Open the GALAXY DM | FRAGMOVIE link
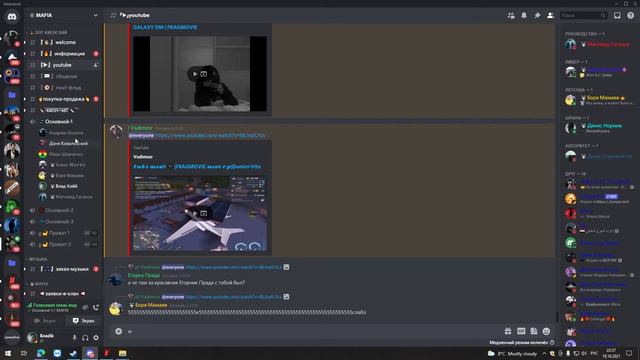This screenshot has width=640, height=360. click(x=165, y=27)
